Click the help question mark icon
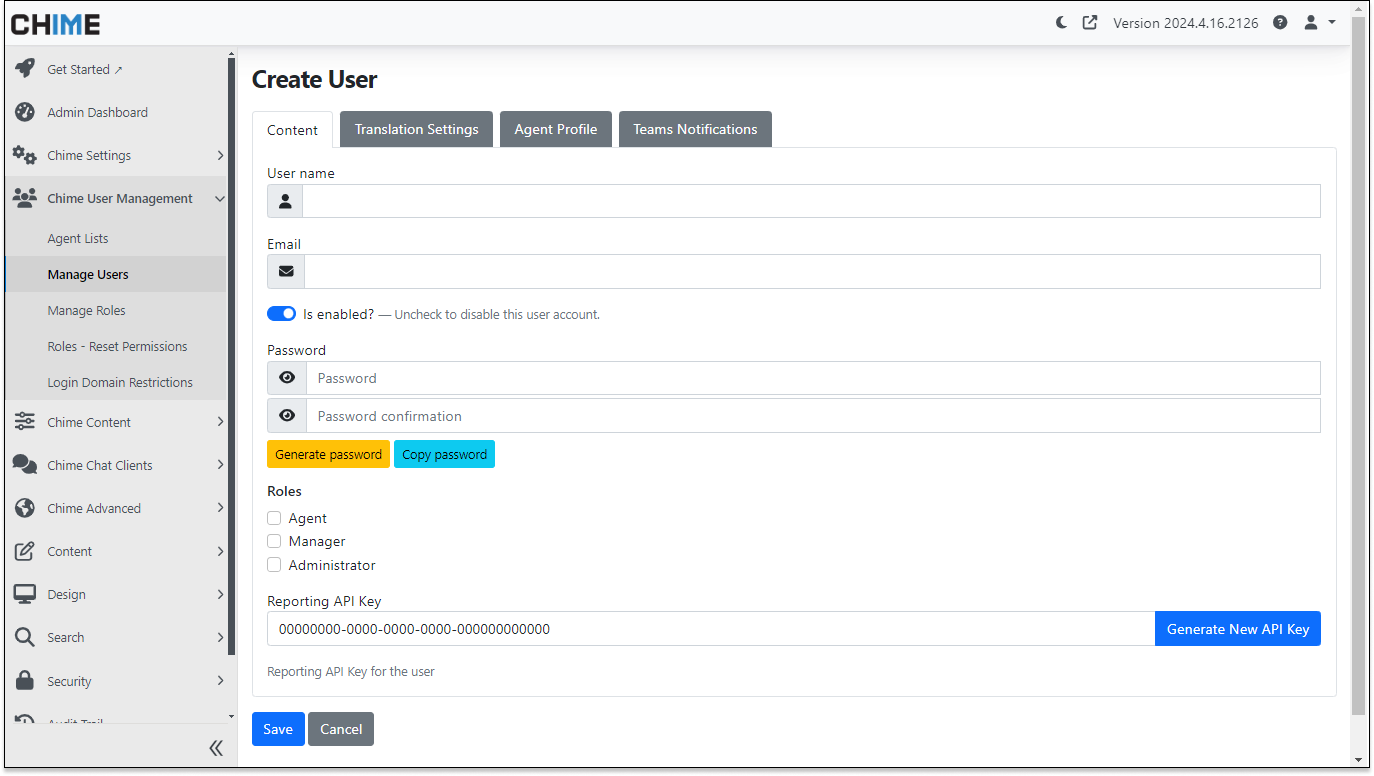Screen dimensions: 1374x776 [1279, 22]
